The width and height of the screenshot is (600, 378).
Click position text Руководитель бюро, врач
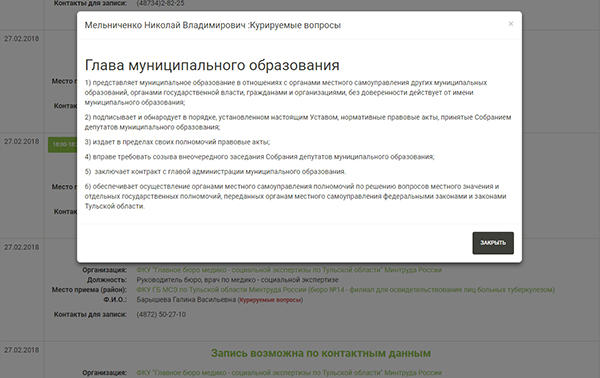[x=237, y=280]
